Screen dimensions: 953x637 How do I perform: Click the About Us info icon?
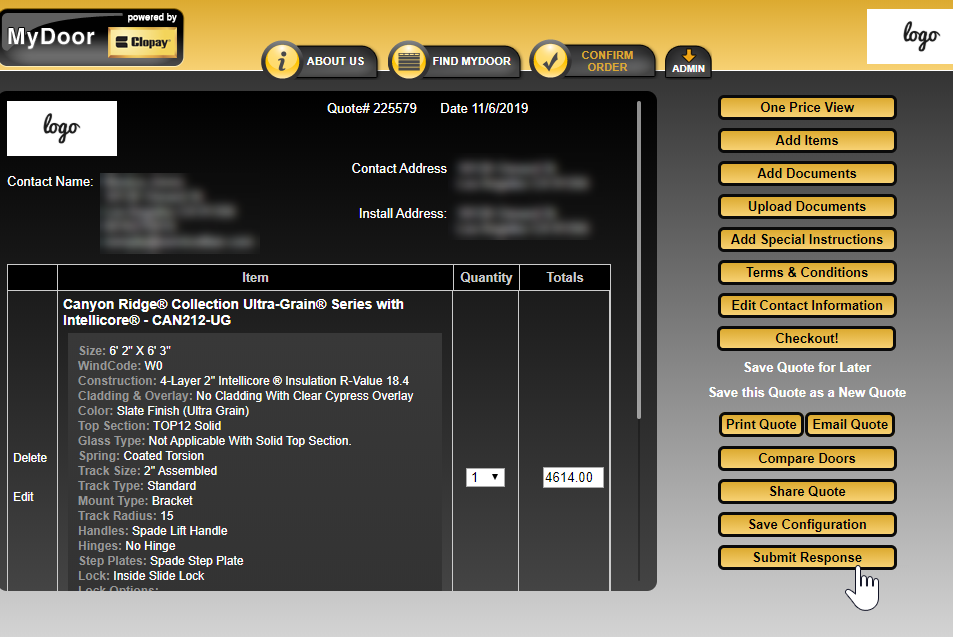coord(281,61)
